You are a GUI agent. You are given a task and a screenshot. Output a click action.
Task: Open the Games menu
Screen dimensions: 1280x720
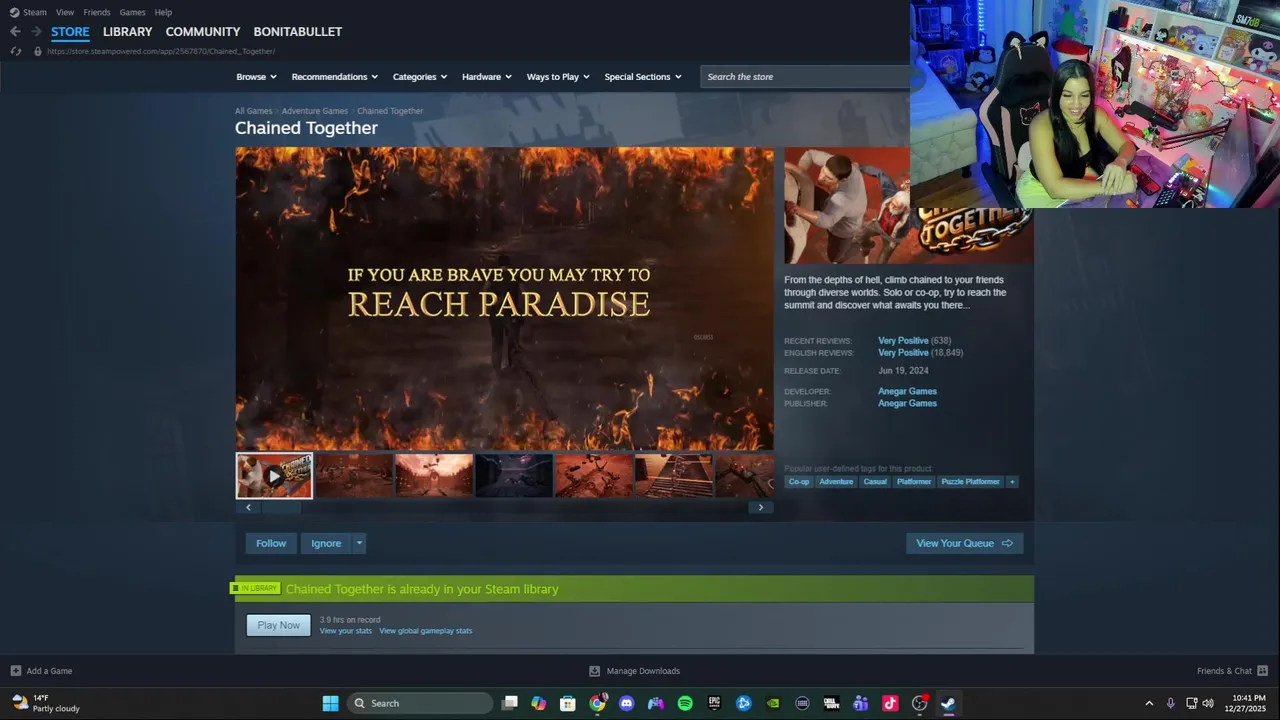click(x=132, y=12)
